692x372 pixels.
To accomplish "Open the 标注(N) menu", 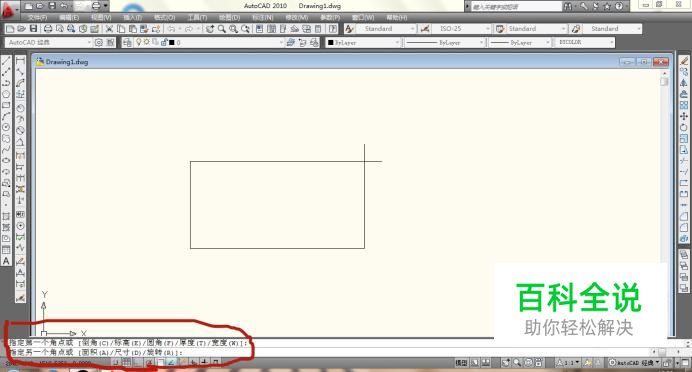I will point(263,18).
